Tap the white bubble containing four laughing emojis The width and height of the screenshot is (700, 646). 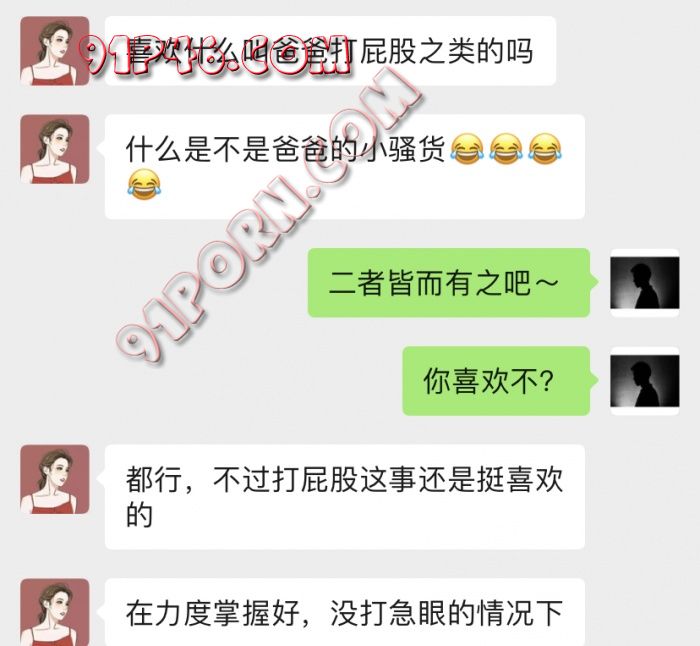tap(345, 167)
